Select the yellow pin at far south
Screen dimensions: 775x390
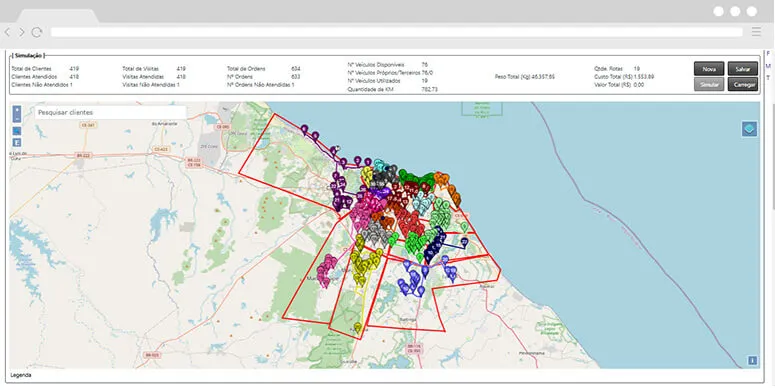pyautogui.click(x=357, y=327)
